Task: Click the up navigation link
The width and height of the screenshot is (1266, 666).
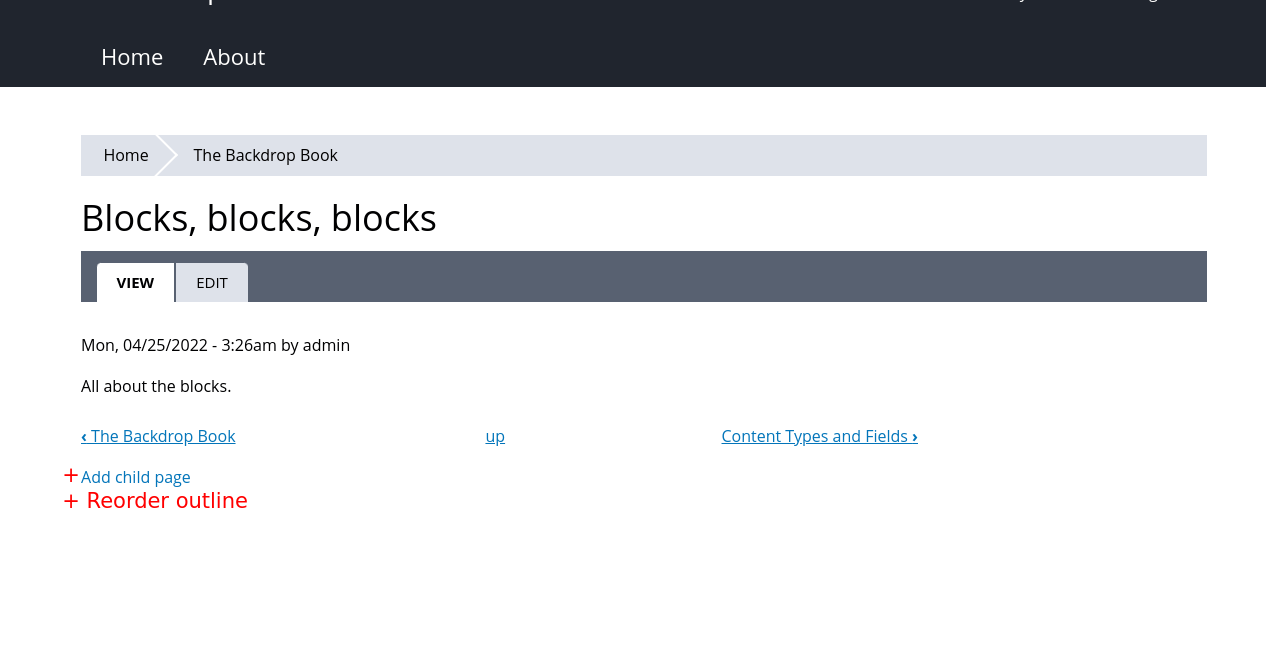Action: (494, 435)
